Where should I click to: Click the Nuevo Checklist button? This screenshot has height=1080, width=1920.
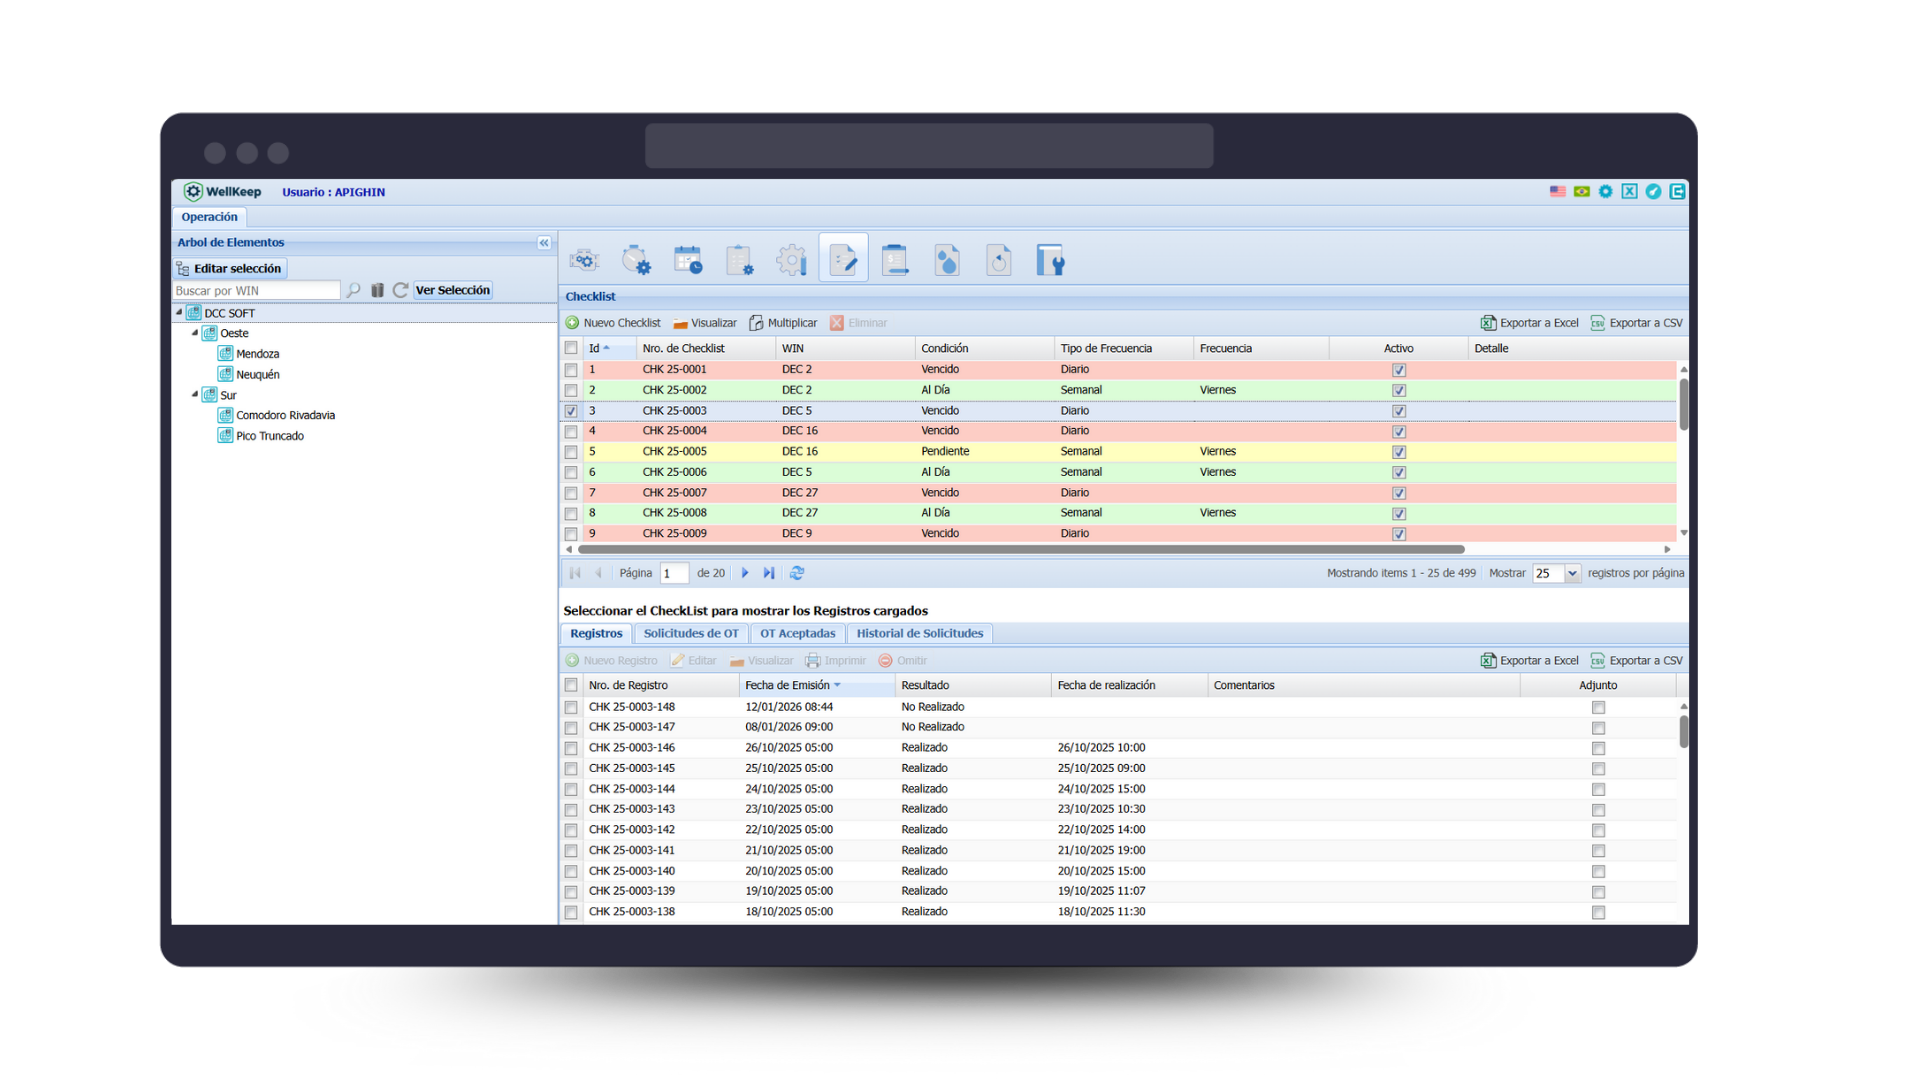pos(613,323)
